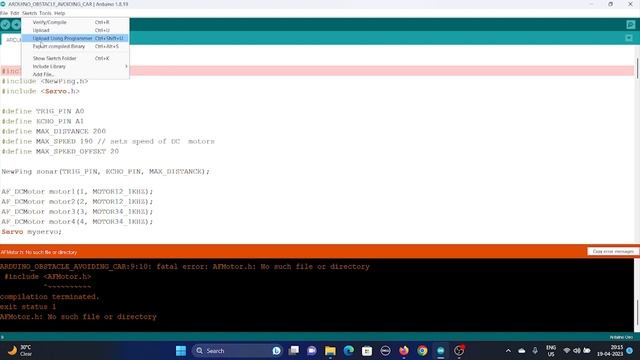640x360 pixels.
Task: Launch Google Chrome from taskbar
Action: (422, 351)
